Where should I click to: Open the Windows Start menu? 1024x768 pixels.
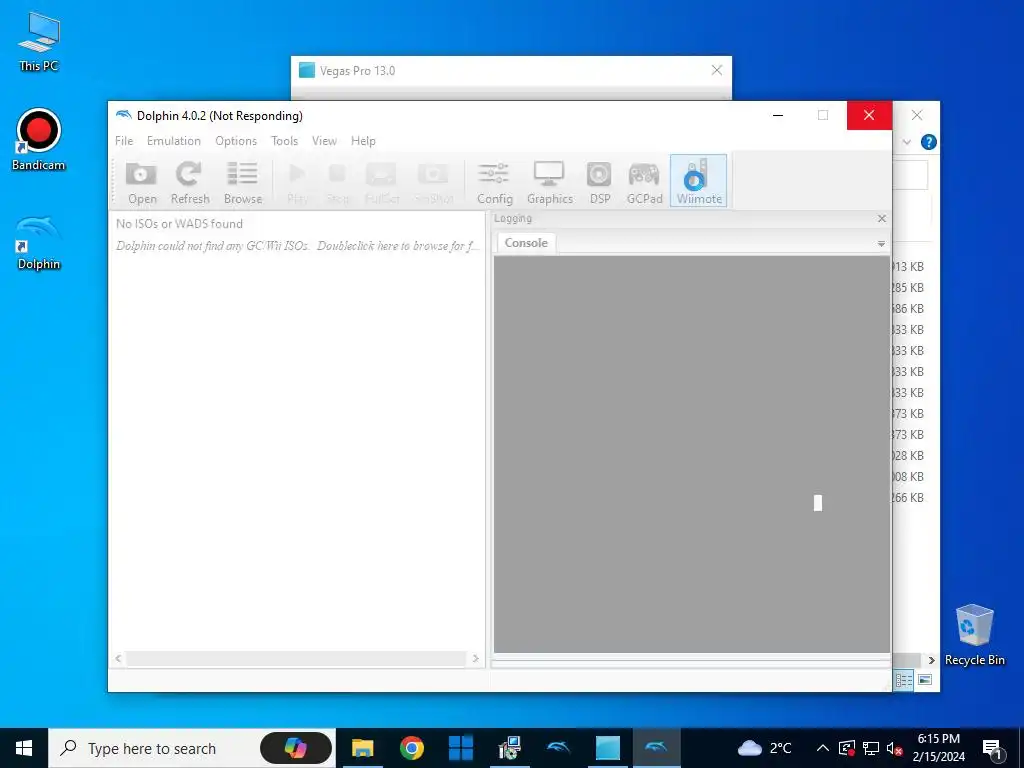tap(24, 748)
